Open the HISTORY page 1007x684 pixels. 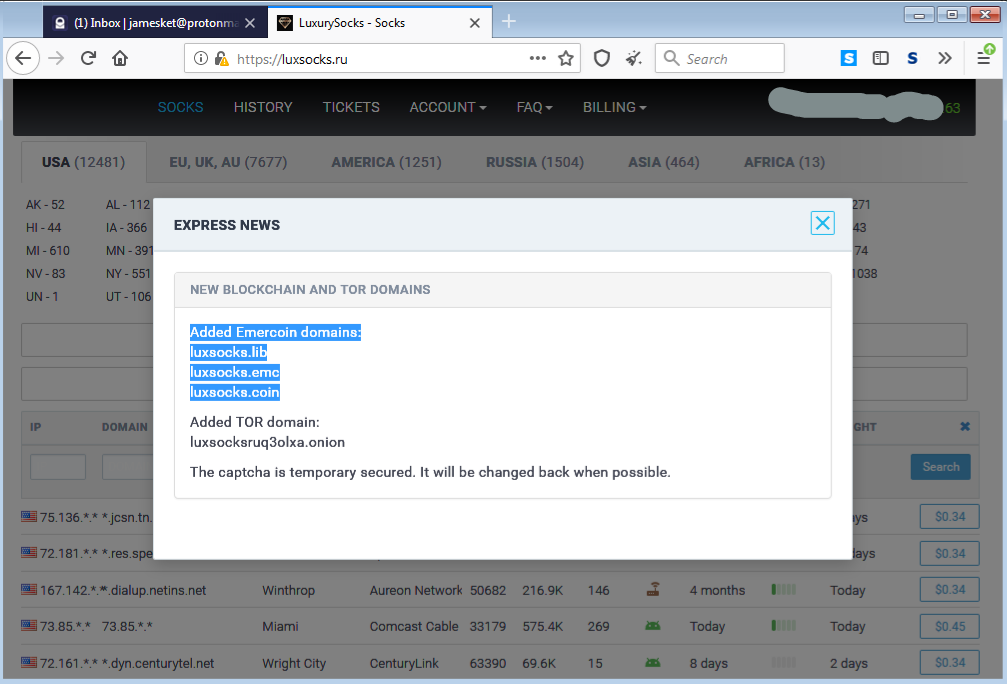coord(263,107)
